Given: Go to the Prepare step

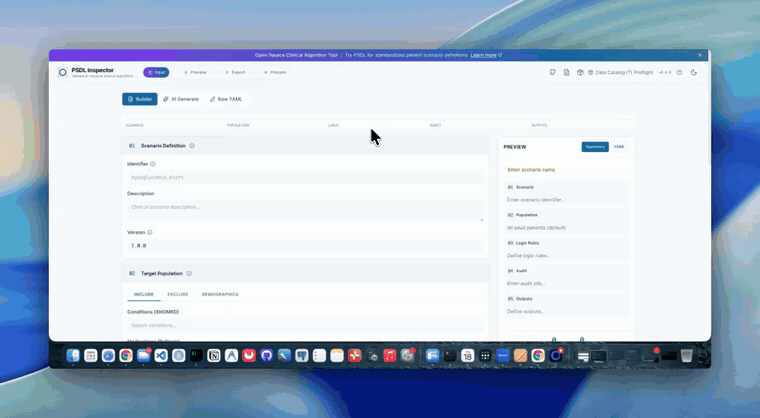Looking at the screenshot, I should click(275, 72).
